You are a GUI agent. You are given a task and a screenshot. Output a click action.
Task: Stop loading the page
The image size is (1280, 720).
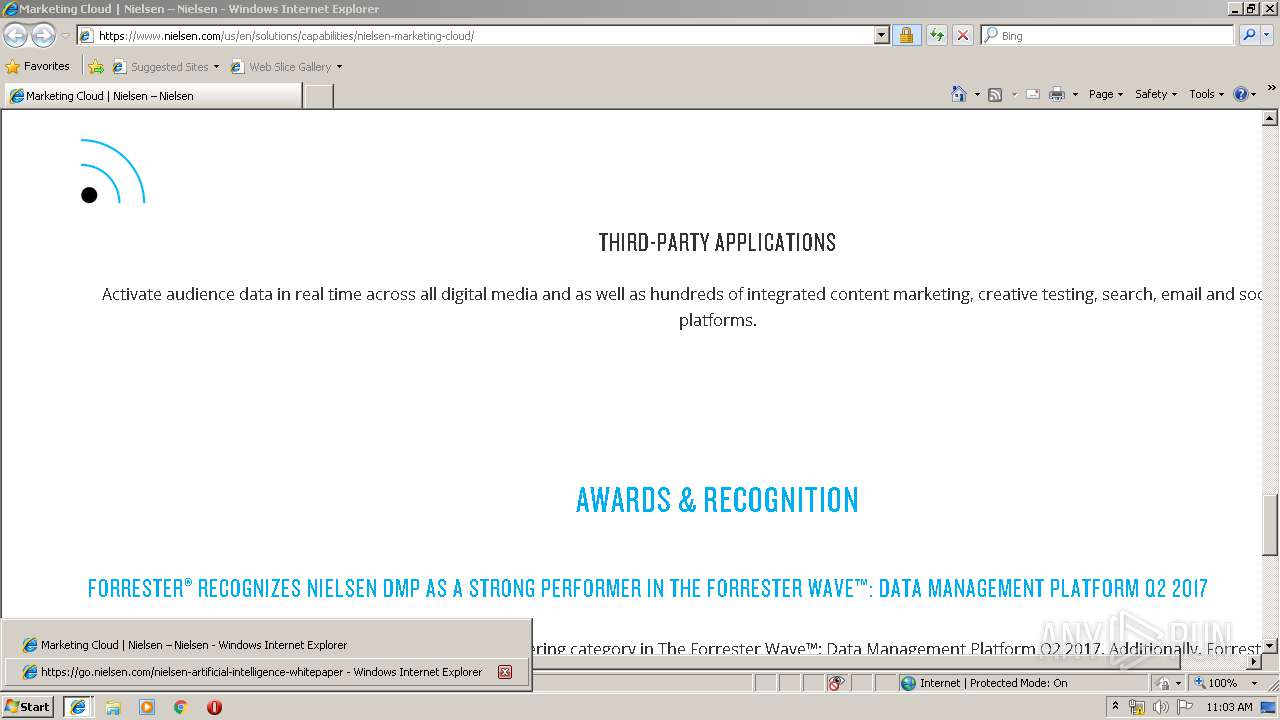click(x=962, y=36)
